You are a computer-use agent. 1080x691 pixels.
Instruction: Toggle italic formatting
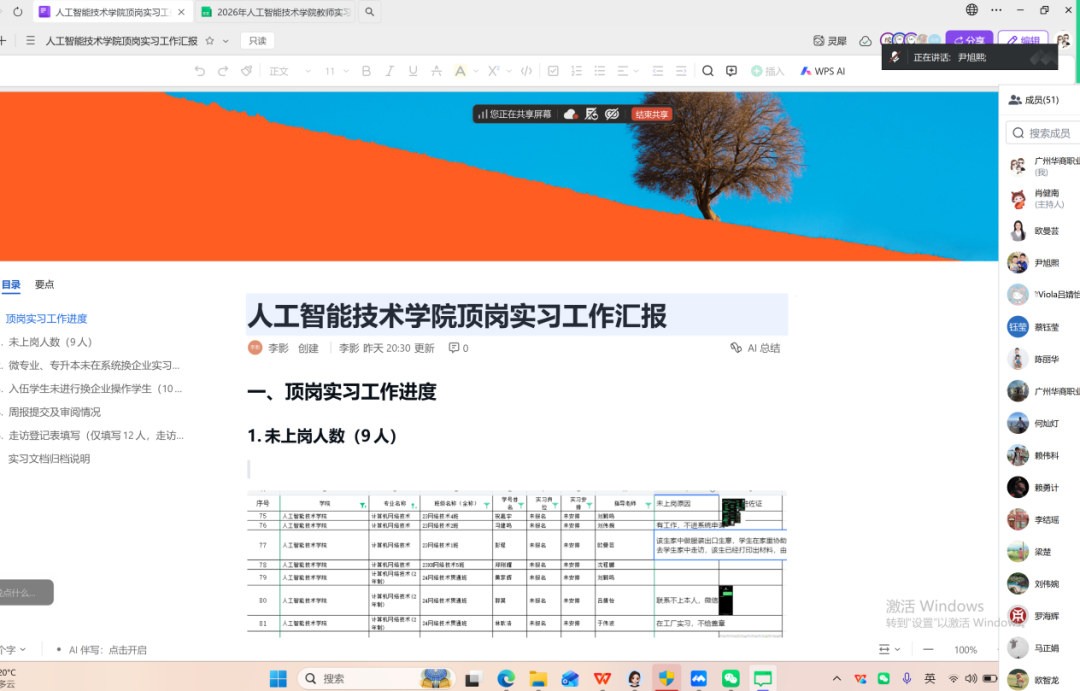390,71
